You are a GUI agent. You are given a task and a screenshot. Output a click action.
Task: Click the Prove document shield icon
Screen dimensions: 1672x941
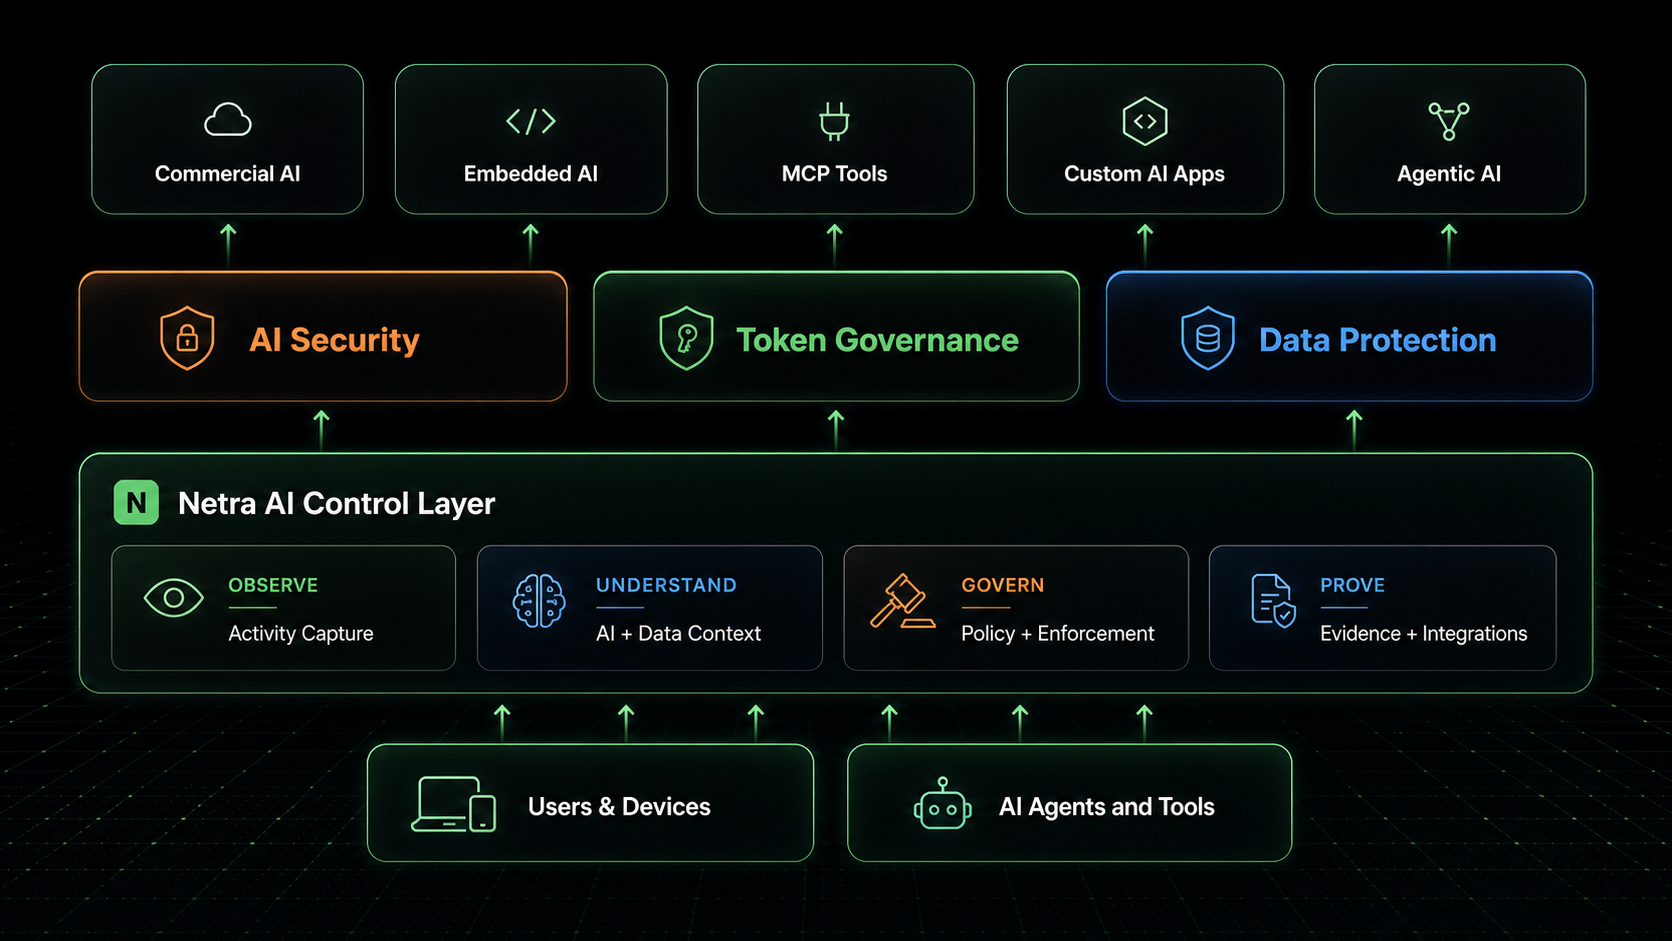(1273, 601)
